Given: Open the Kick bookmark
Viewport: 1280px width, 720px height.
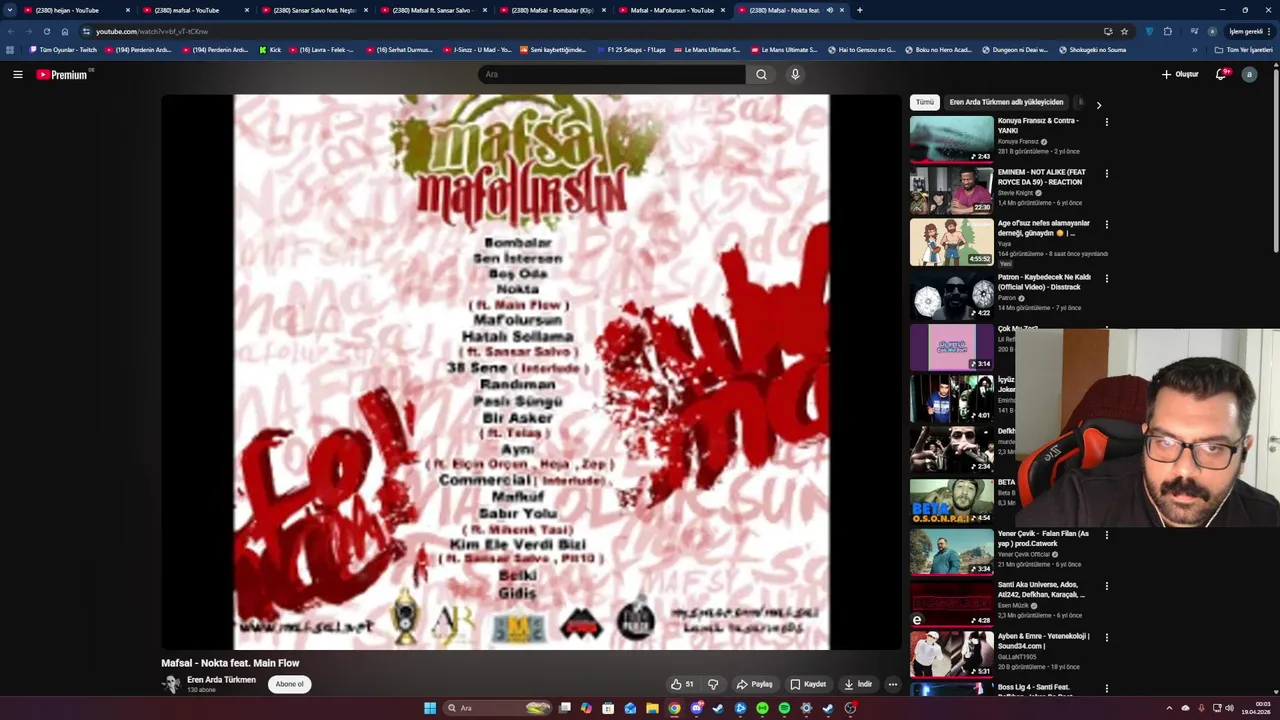Looking at the screenshot, I should 270,50.
